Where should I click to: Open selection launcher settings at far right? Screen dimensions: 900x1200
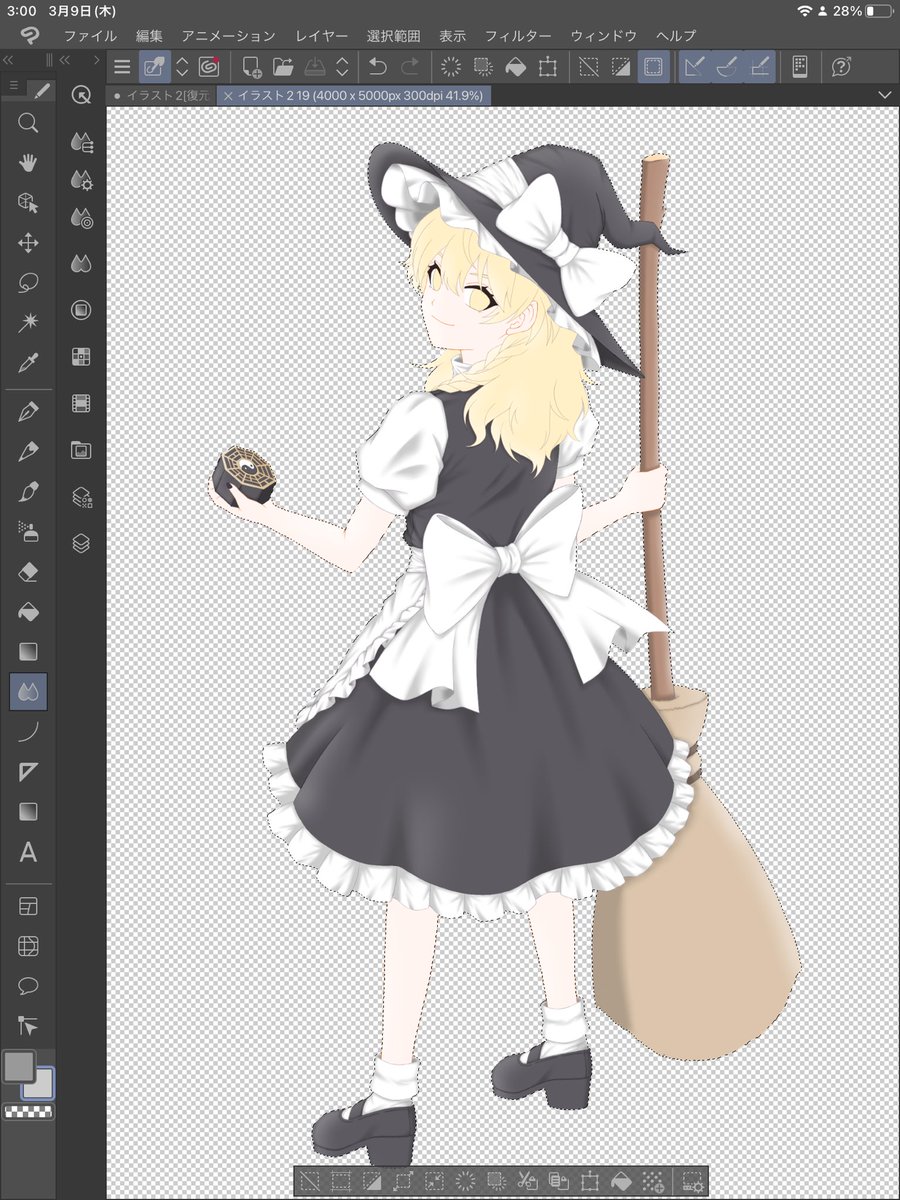691,1180
